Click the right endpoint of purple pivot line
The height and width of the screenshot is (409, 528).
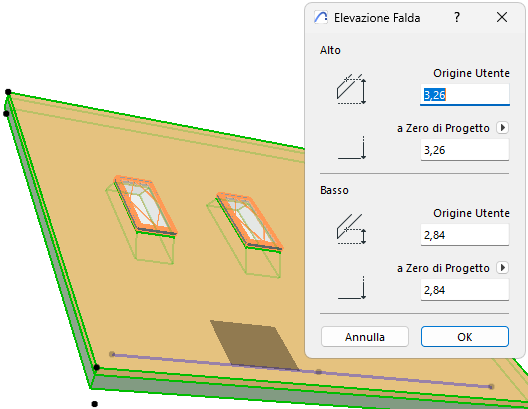pyautogui.click(x=491, y=386)
